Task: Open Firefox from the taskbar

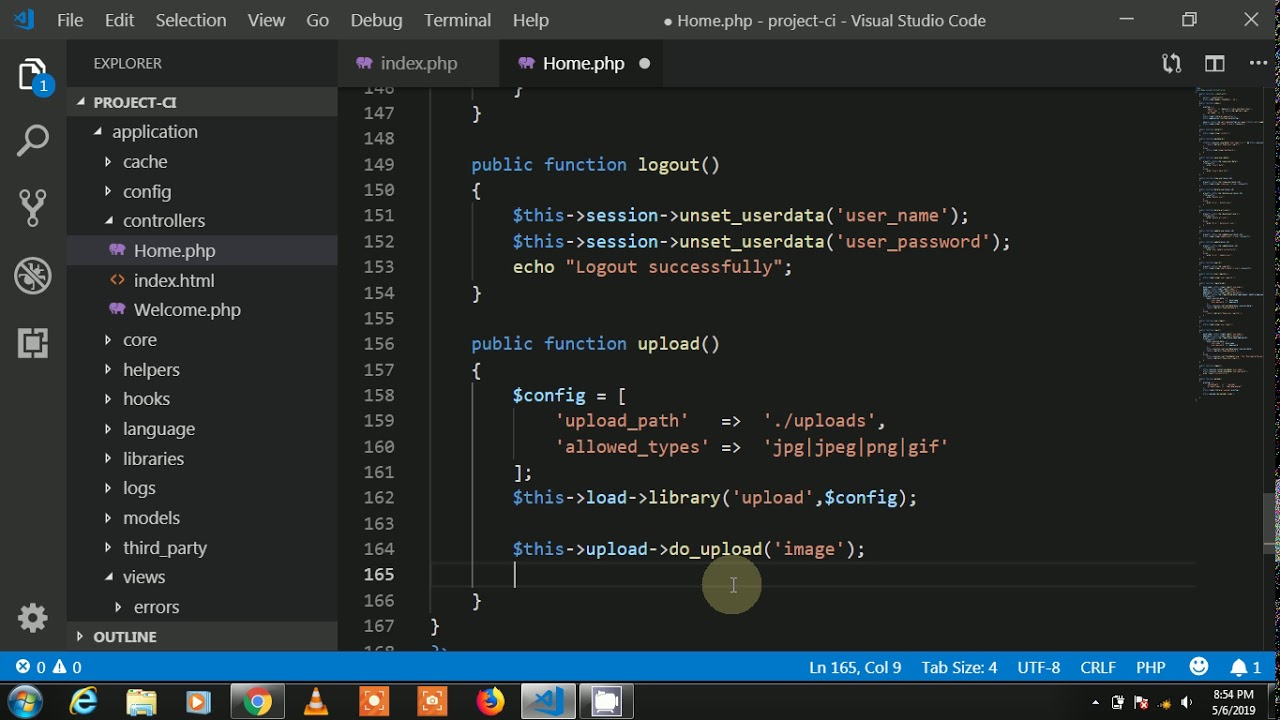Action: tap(490, 702)
